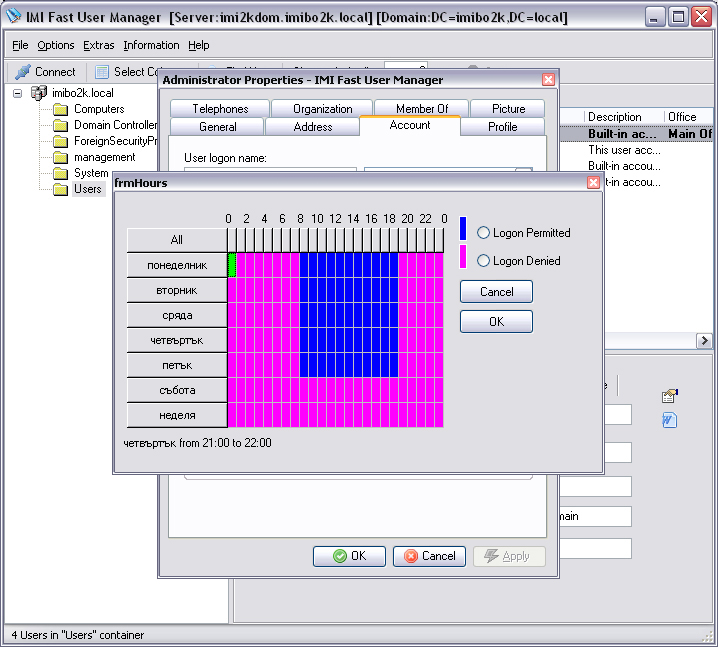Switch to the General tab

tap(218, 127)
